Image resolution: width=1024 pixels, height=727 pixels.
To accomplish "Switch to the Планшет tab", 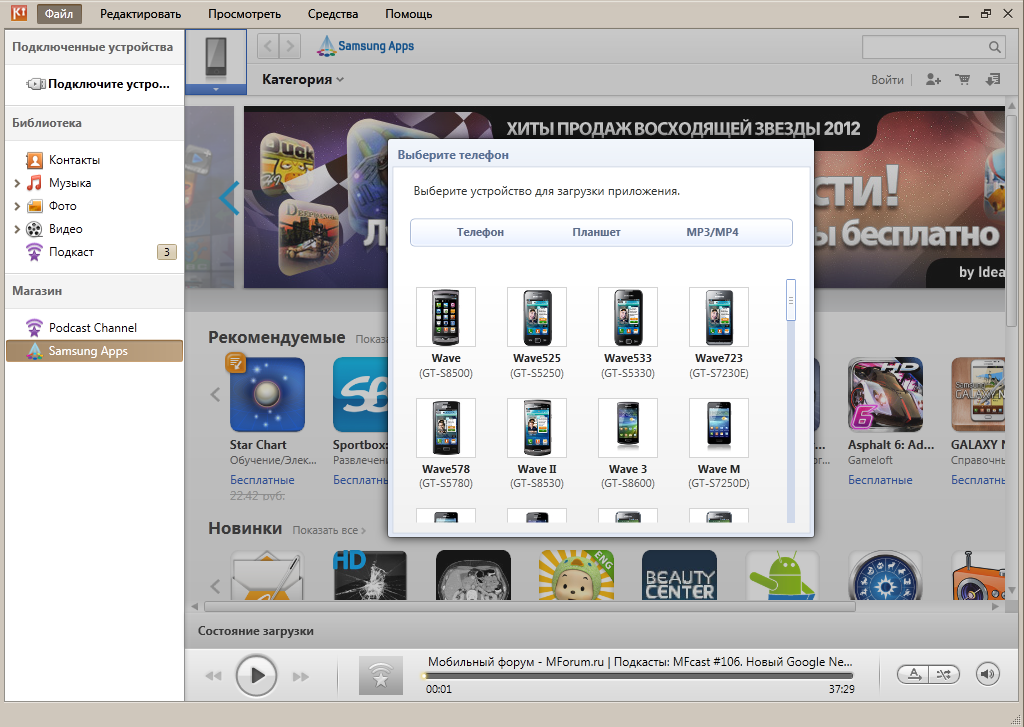I will pyautogui.click(x=596, y=232).
